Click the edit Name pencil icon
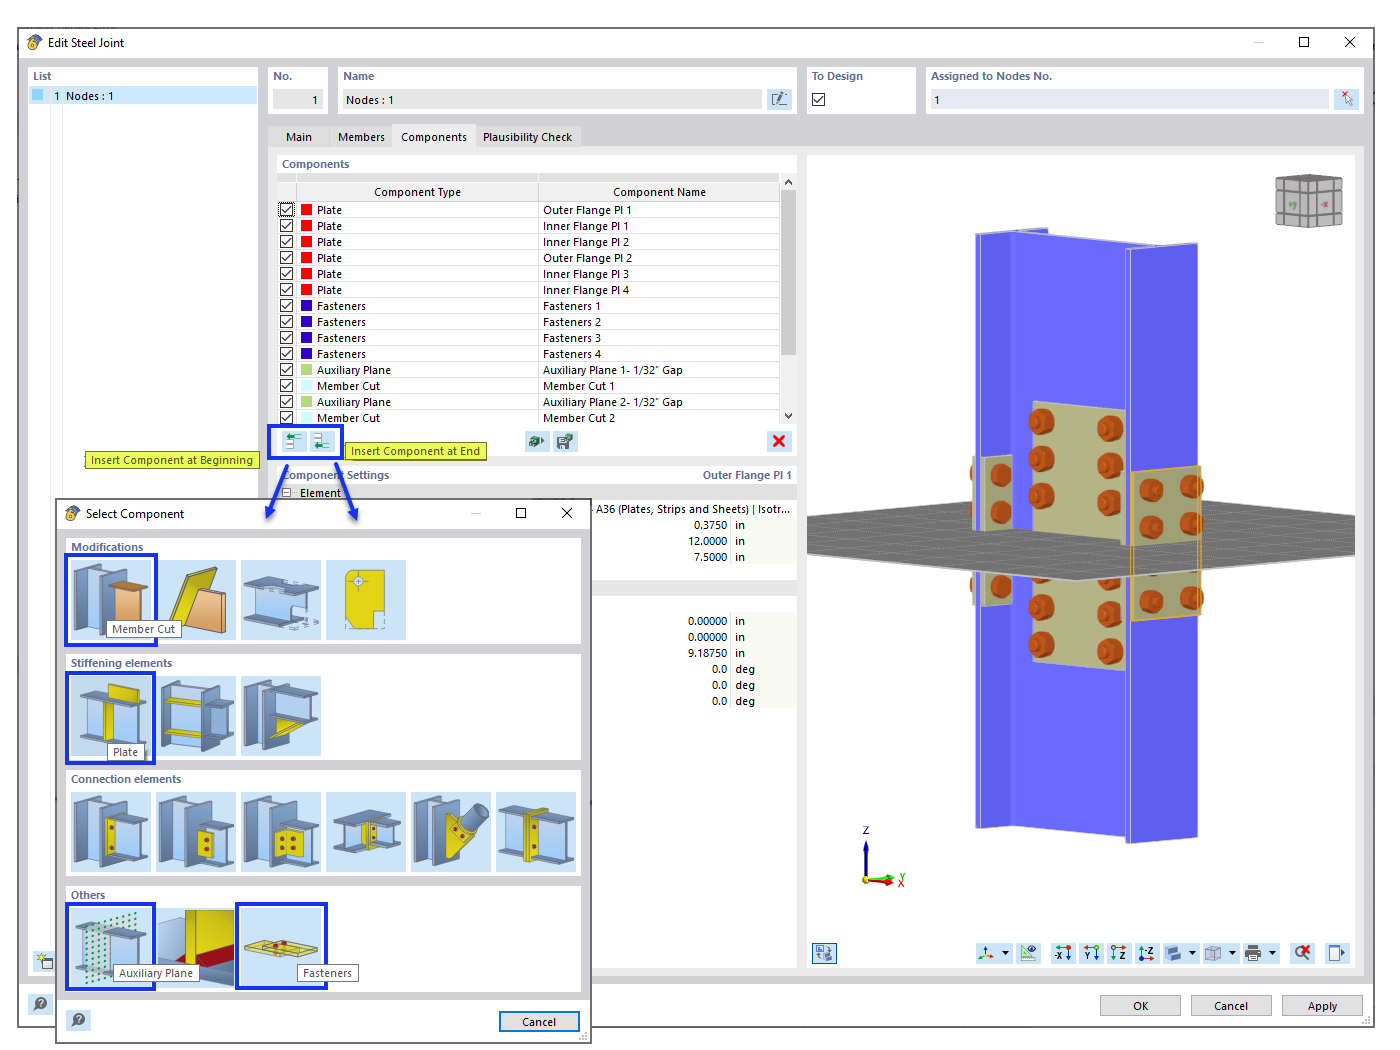This screenshot has width=1400, height=1050. coord(779,99)
